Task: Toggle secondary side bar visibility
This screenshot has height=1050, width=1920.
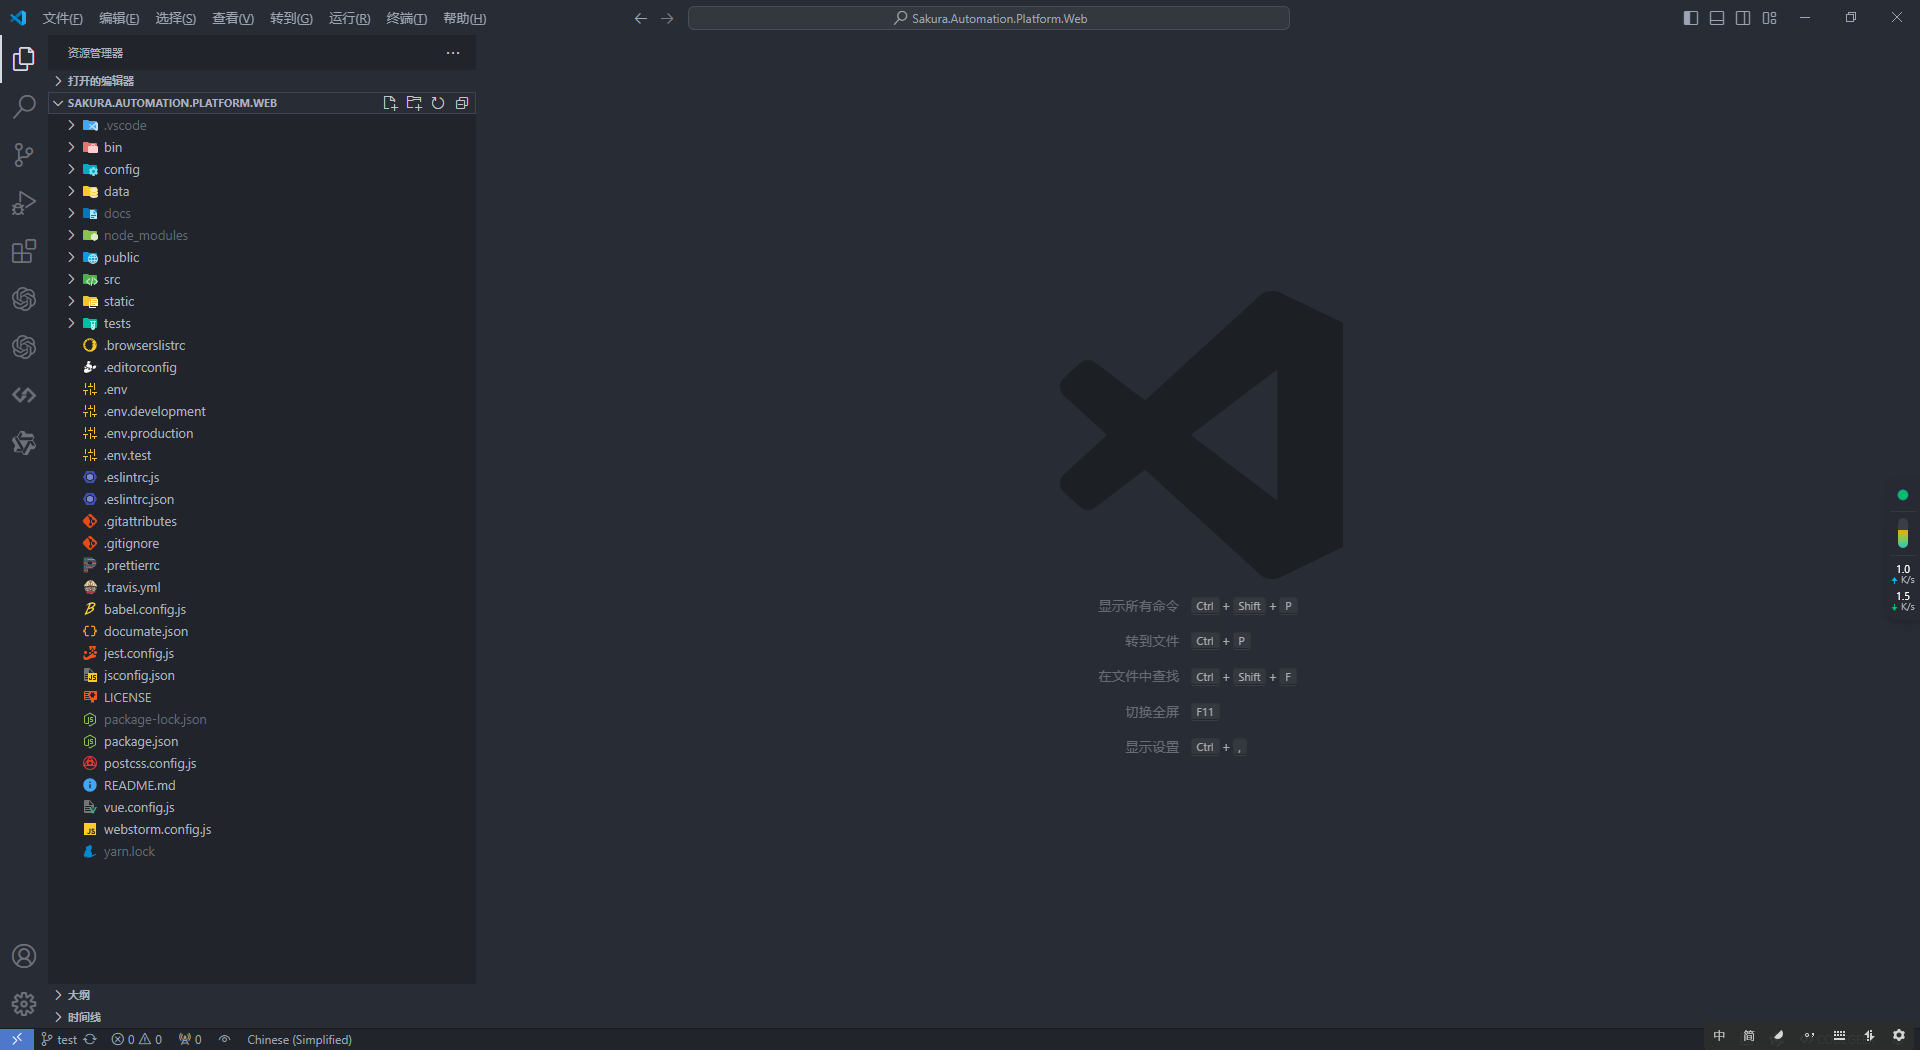Action: [1743, 18]
